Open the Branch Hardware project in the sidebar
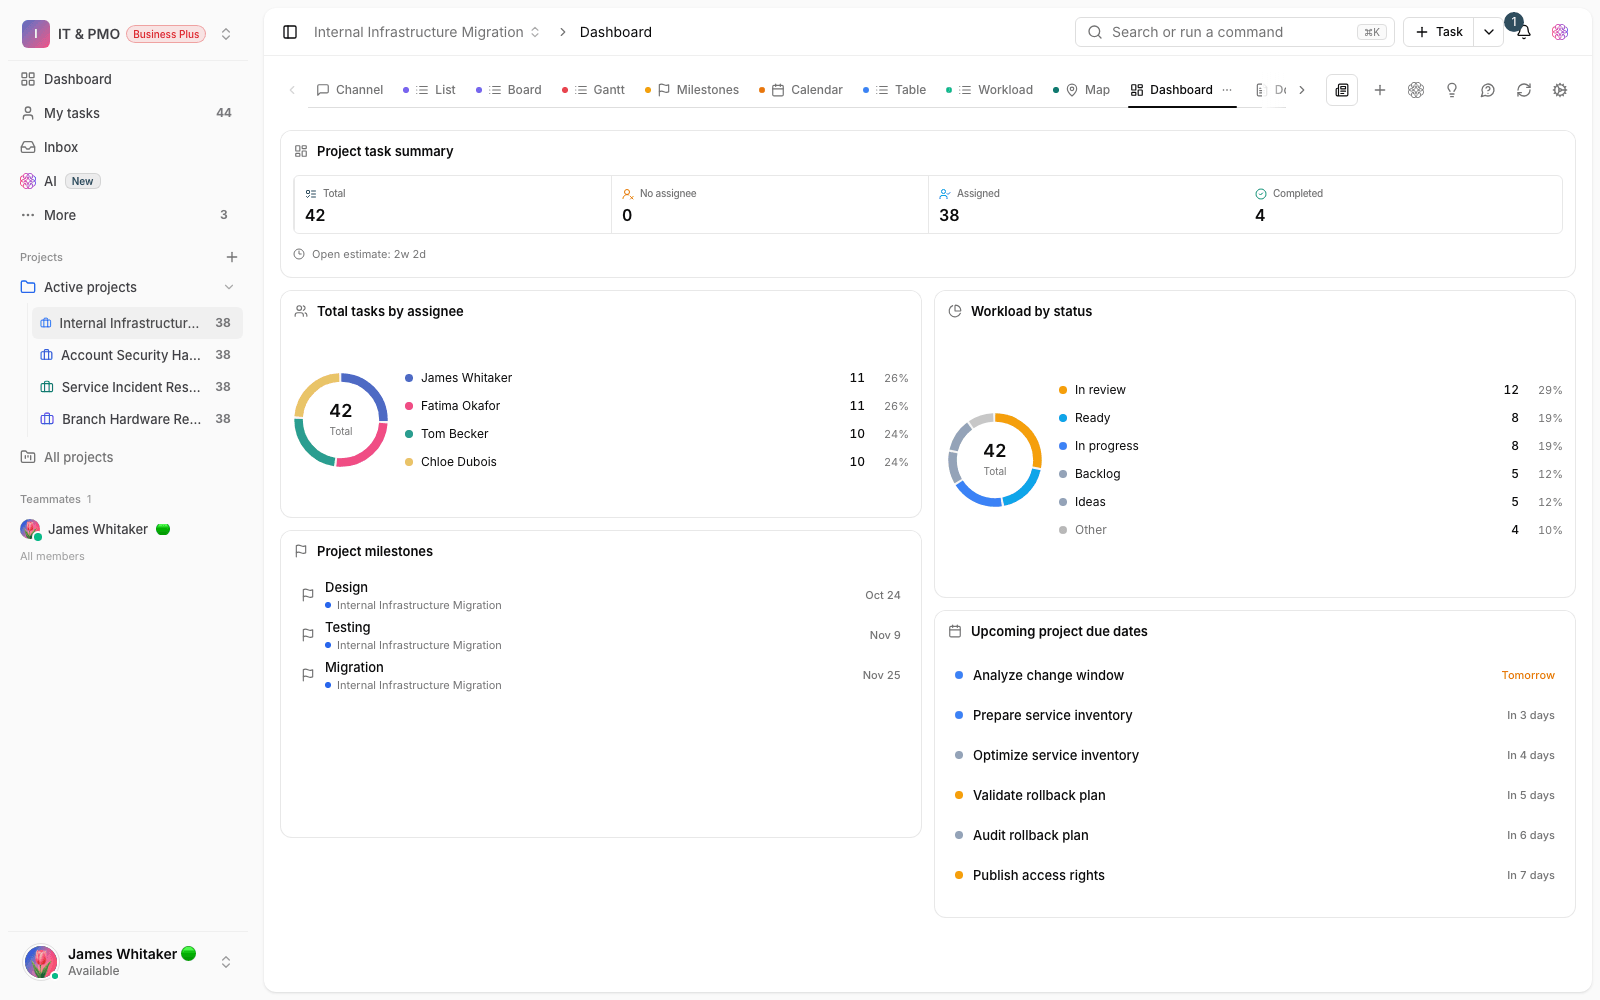Screen dimensions: 1600x1000 (x=137, y=419)
